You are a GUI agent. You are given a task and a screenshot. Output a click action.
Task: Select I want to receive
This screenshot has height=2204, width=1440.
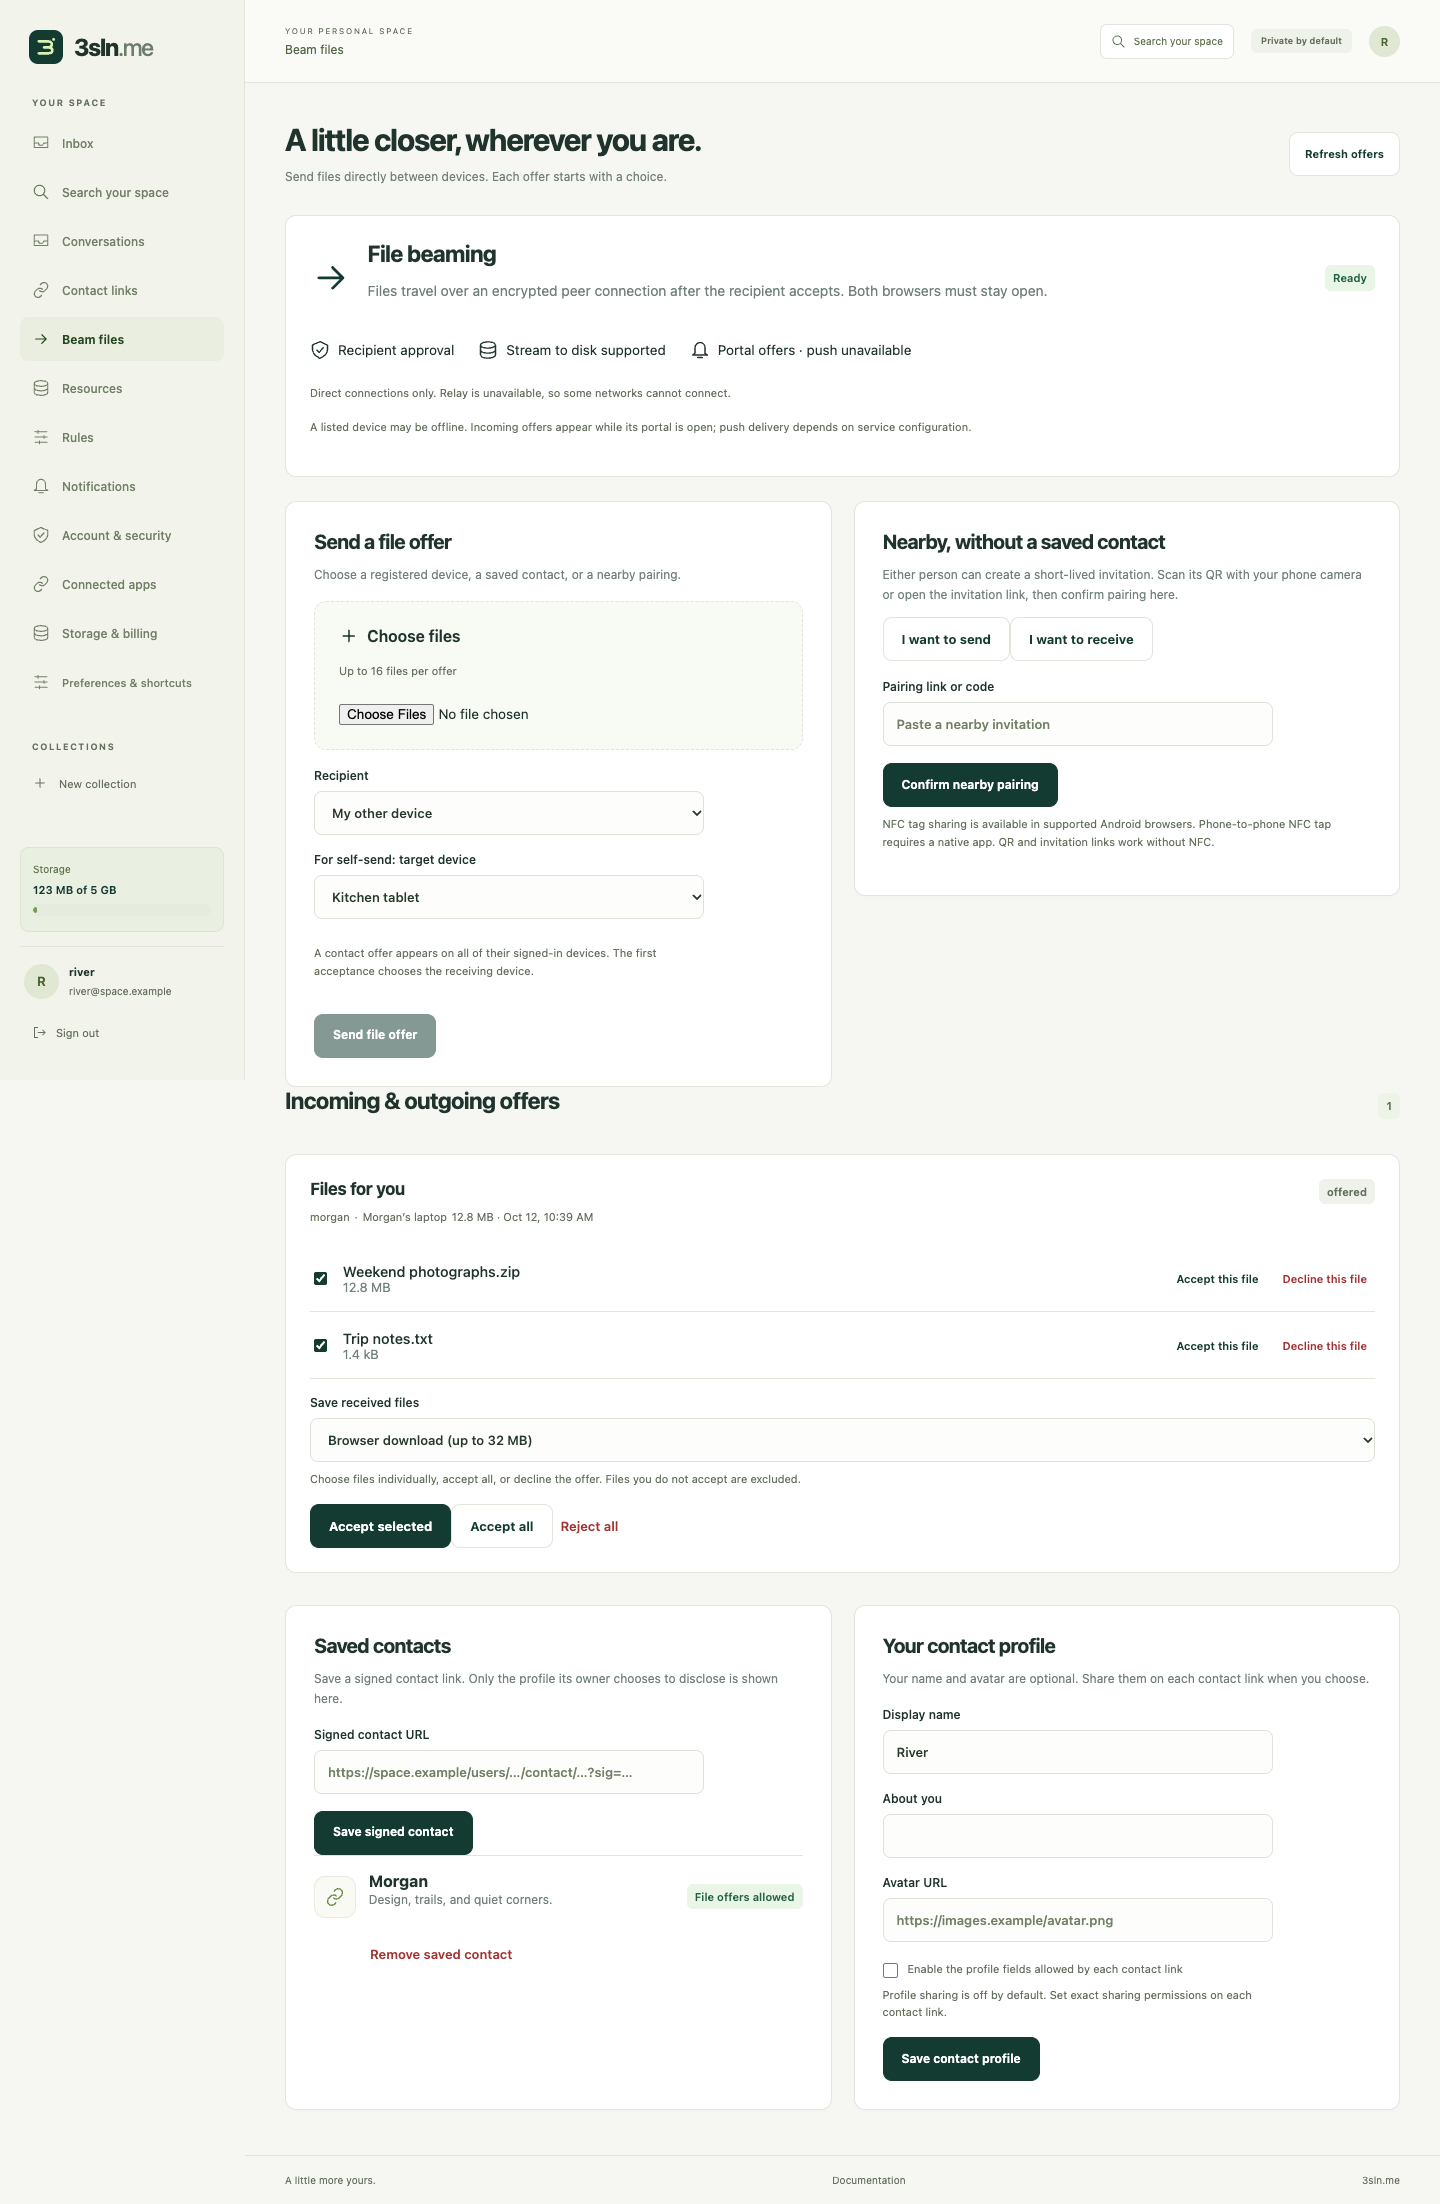(x=1081, y=639)
